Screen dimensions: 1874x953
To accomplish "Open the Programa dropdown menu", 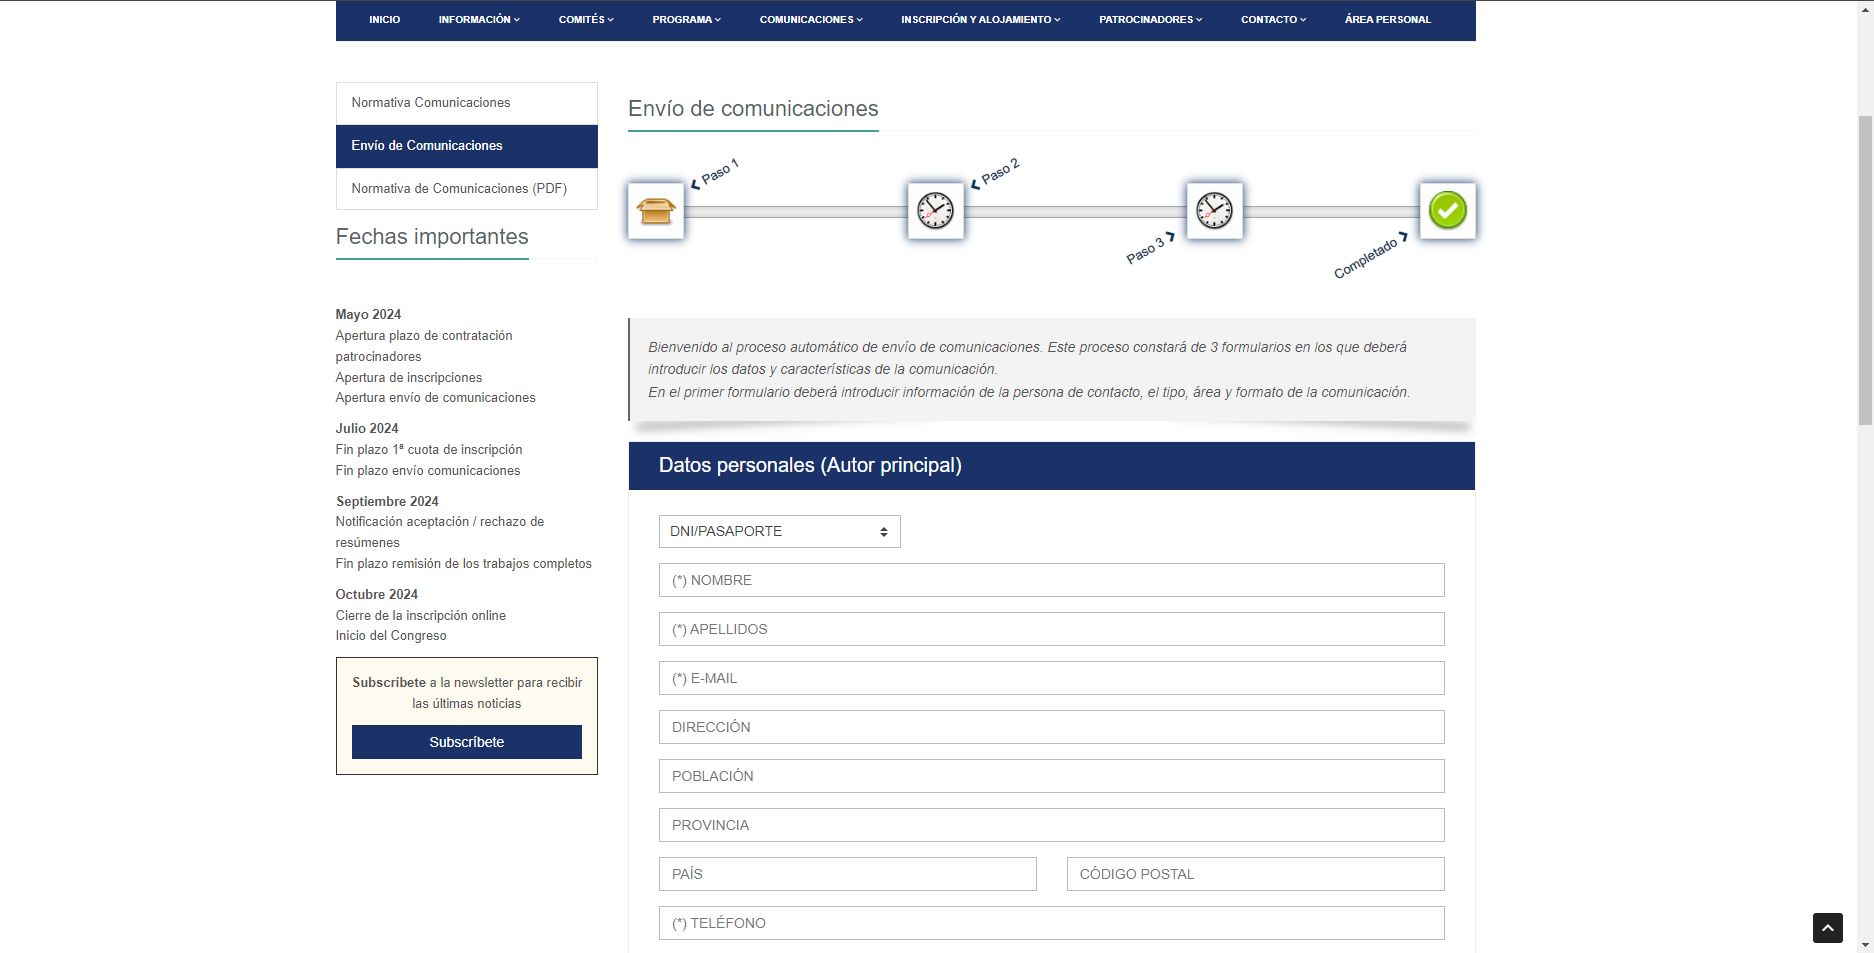I will tap(686, 20).
